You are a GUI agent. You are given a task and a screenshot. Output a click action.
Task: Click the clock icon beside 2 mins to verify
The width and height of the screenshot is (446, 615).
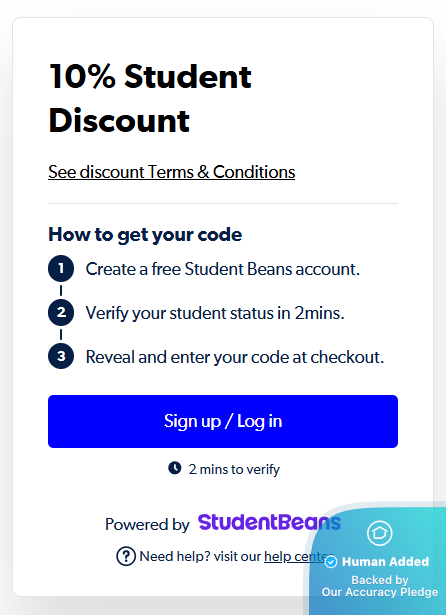175,468
